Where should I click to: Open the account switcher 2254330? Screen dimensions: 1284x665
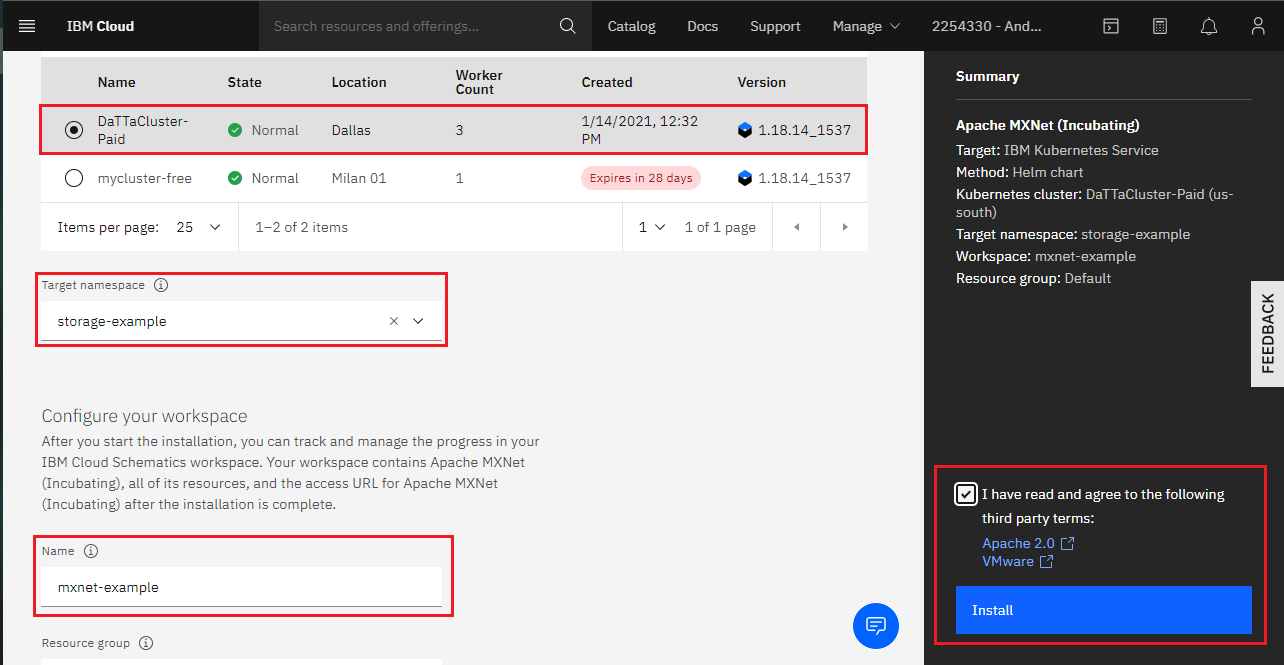tap(986, 26)
